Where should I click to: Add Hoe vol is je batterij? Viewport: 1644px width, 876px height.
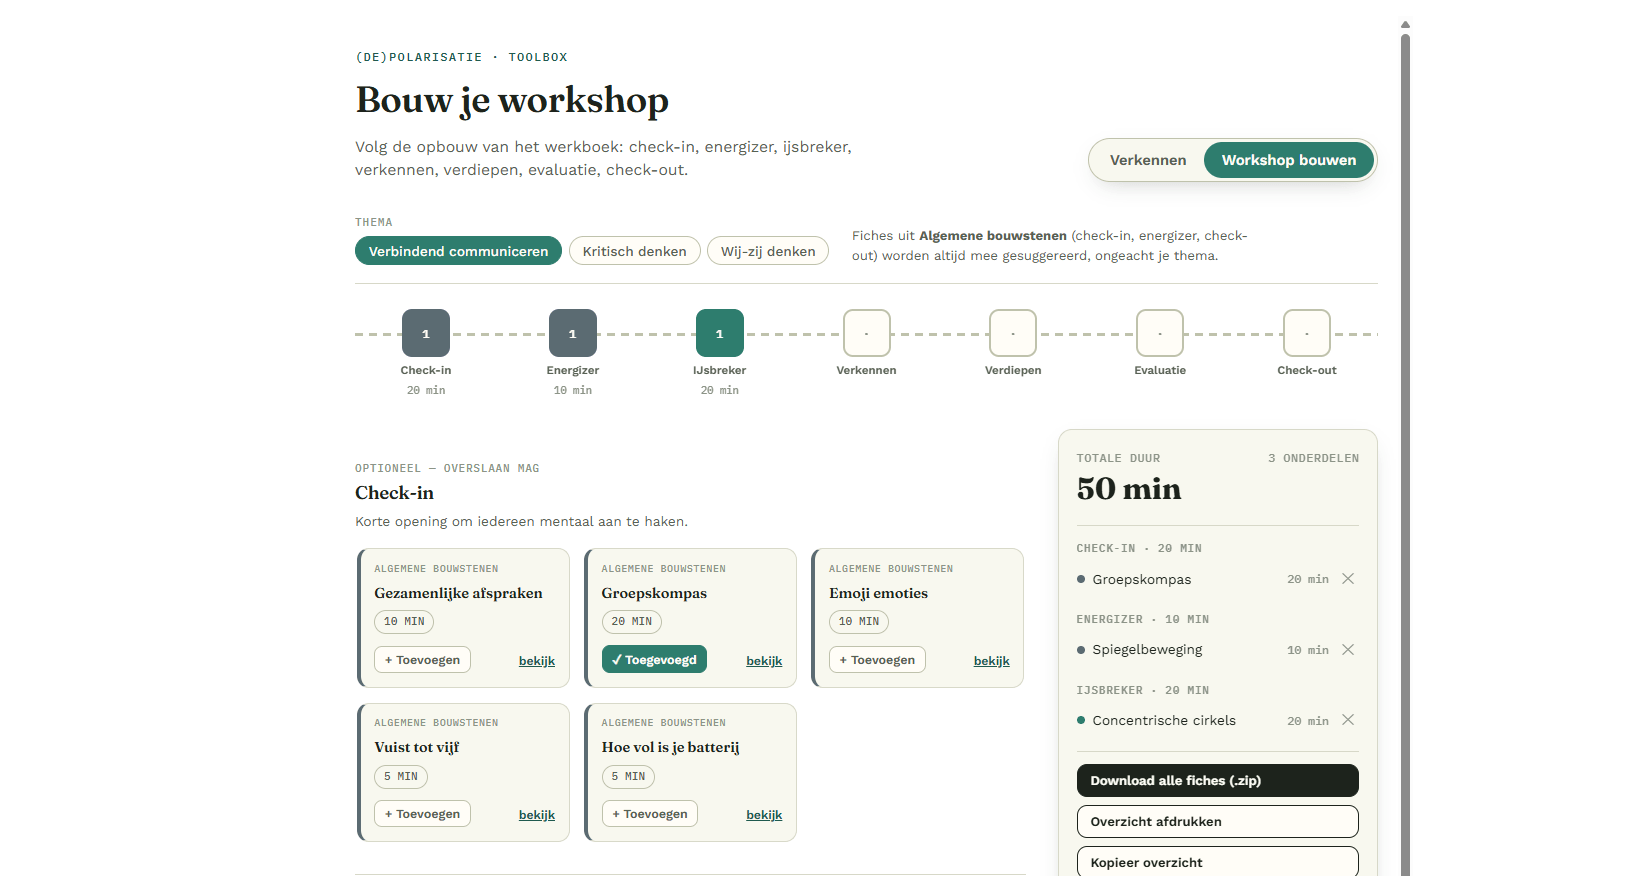[x=650, y=814]
